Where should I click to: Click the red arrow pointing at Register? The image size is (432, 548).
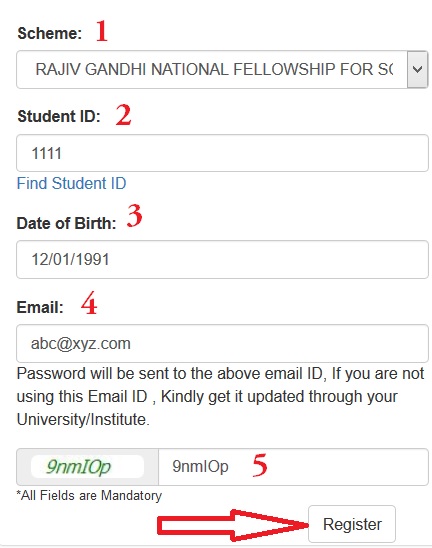coord(232,525)
